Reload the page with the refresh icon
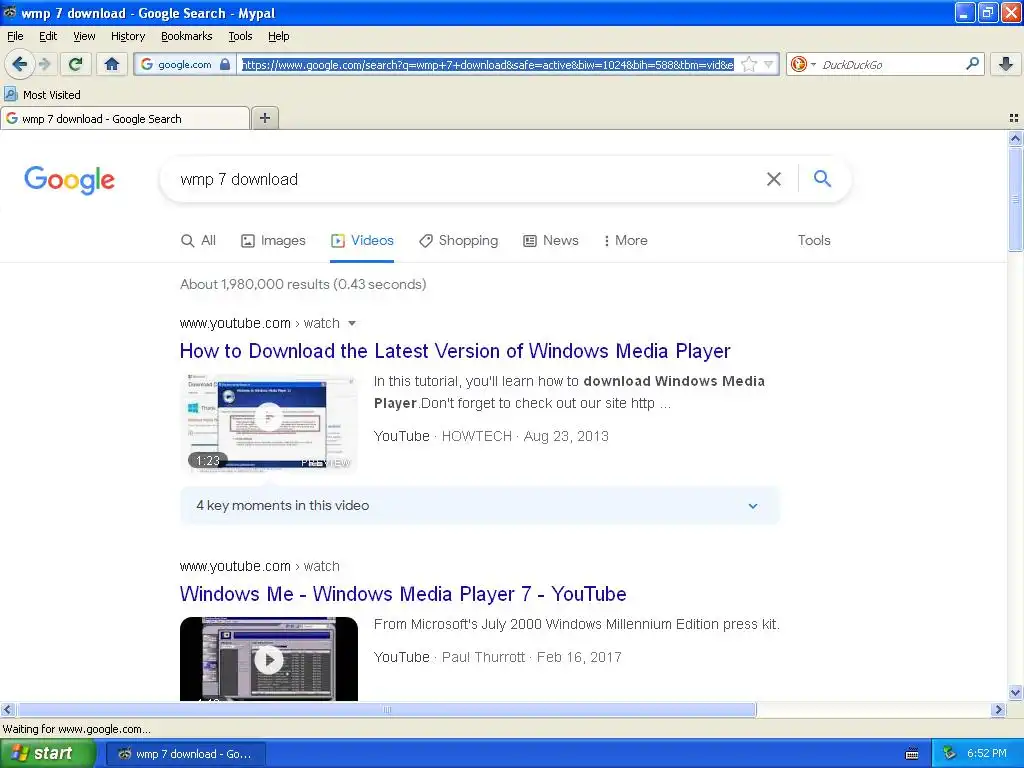Screen dimensions: 1024x768 [x=76, y=64]
